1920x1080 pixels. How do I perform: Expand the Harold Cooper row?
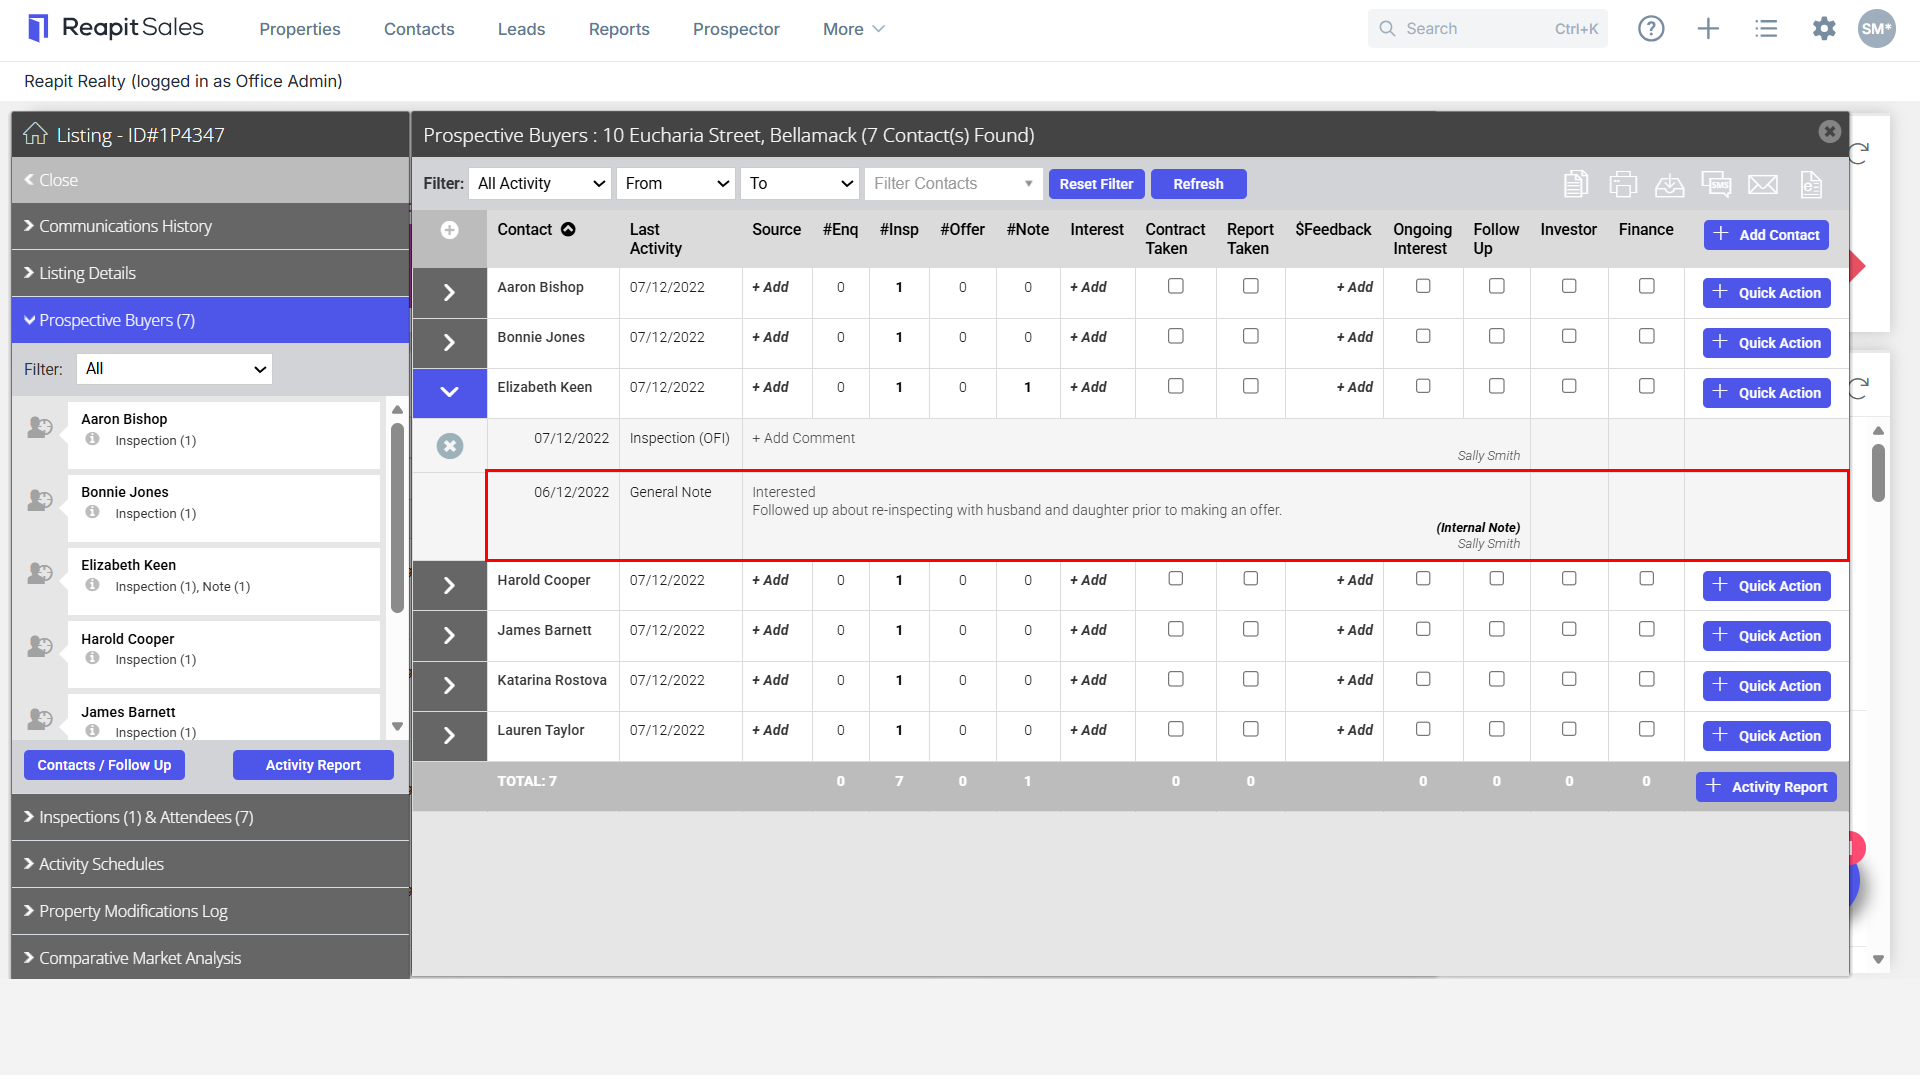coord(450,586)
